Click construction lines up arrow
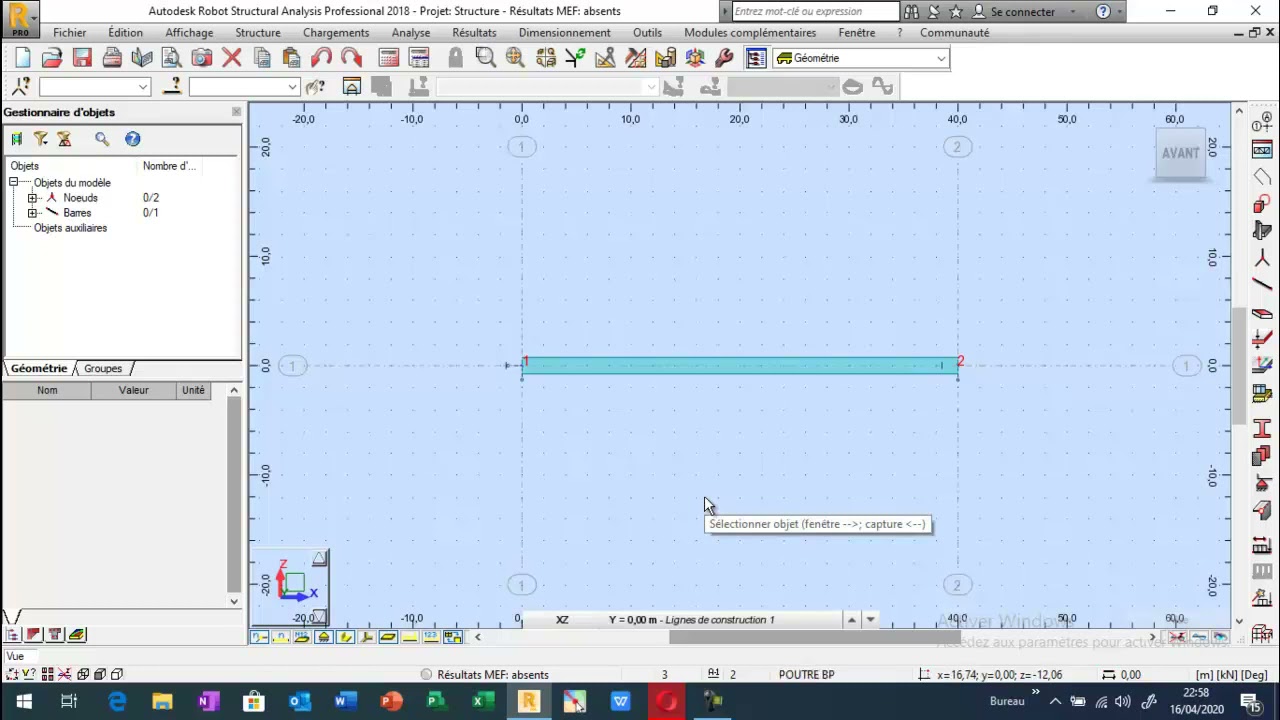Viewport: 1280px width, 720px height. coord(851,620)
